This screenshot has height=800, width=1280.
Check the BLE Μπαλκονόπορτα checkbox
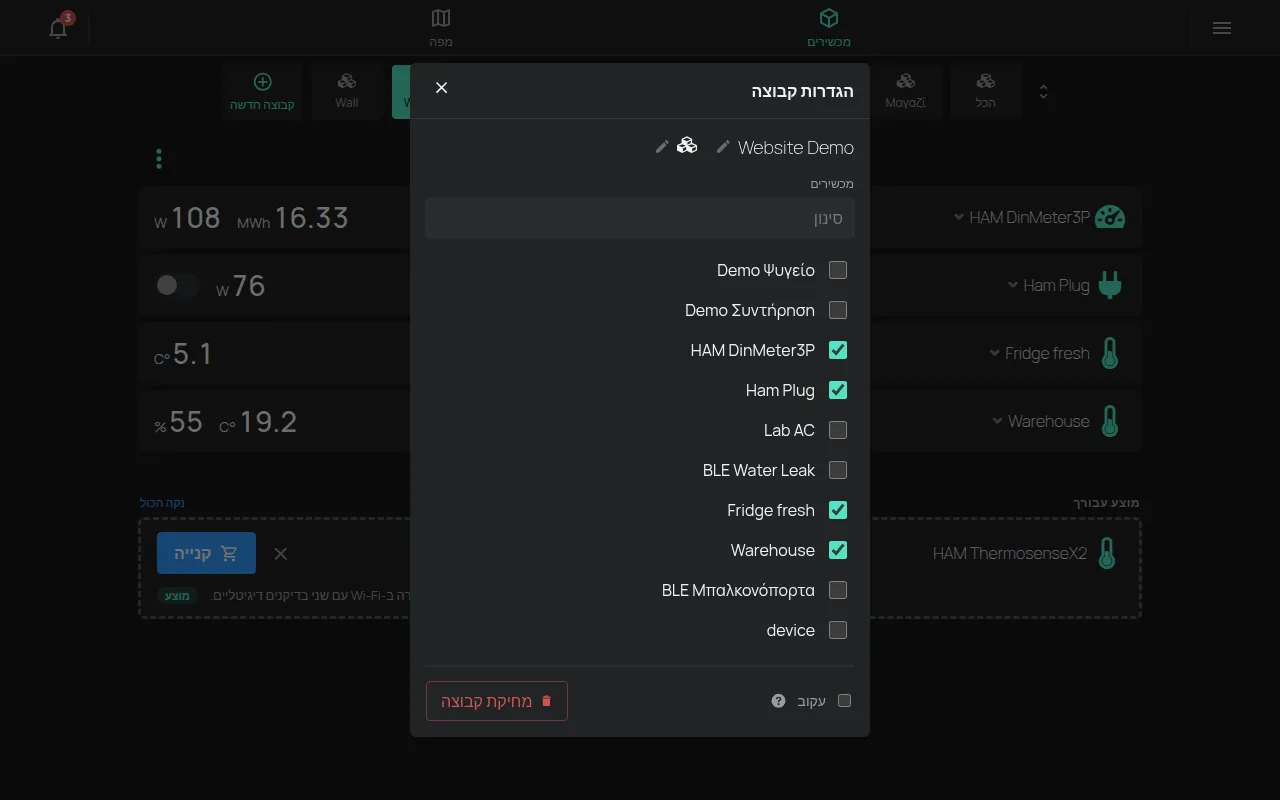tap(838, 590)
